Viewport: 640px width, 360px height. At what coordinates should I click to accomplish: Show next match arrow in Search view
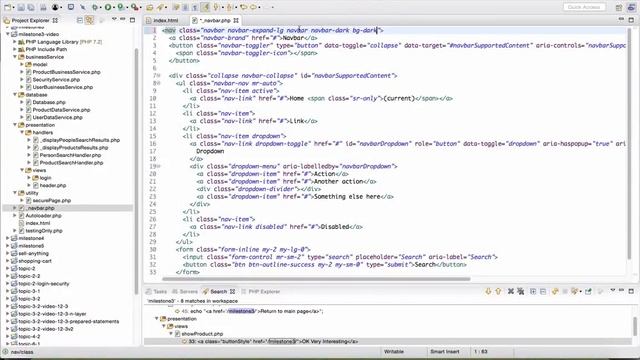[488, 291]
